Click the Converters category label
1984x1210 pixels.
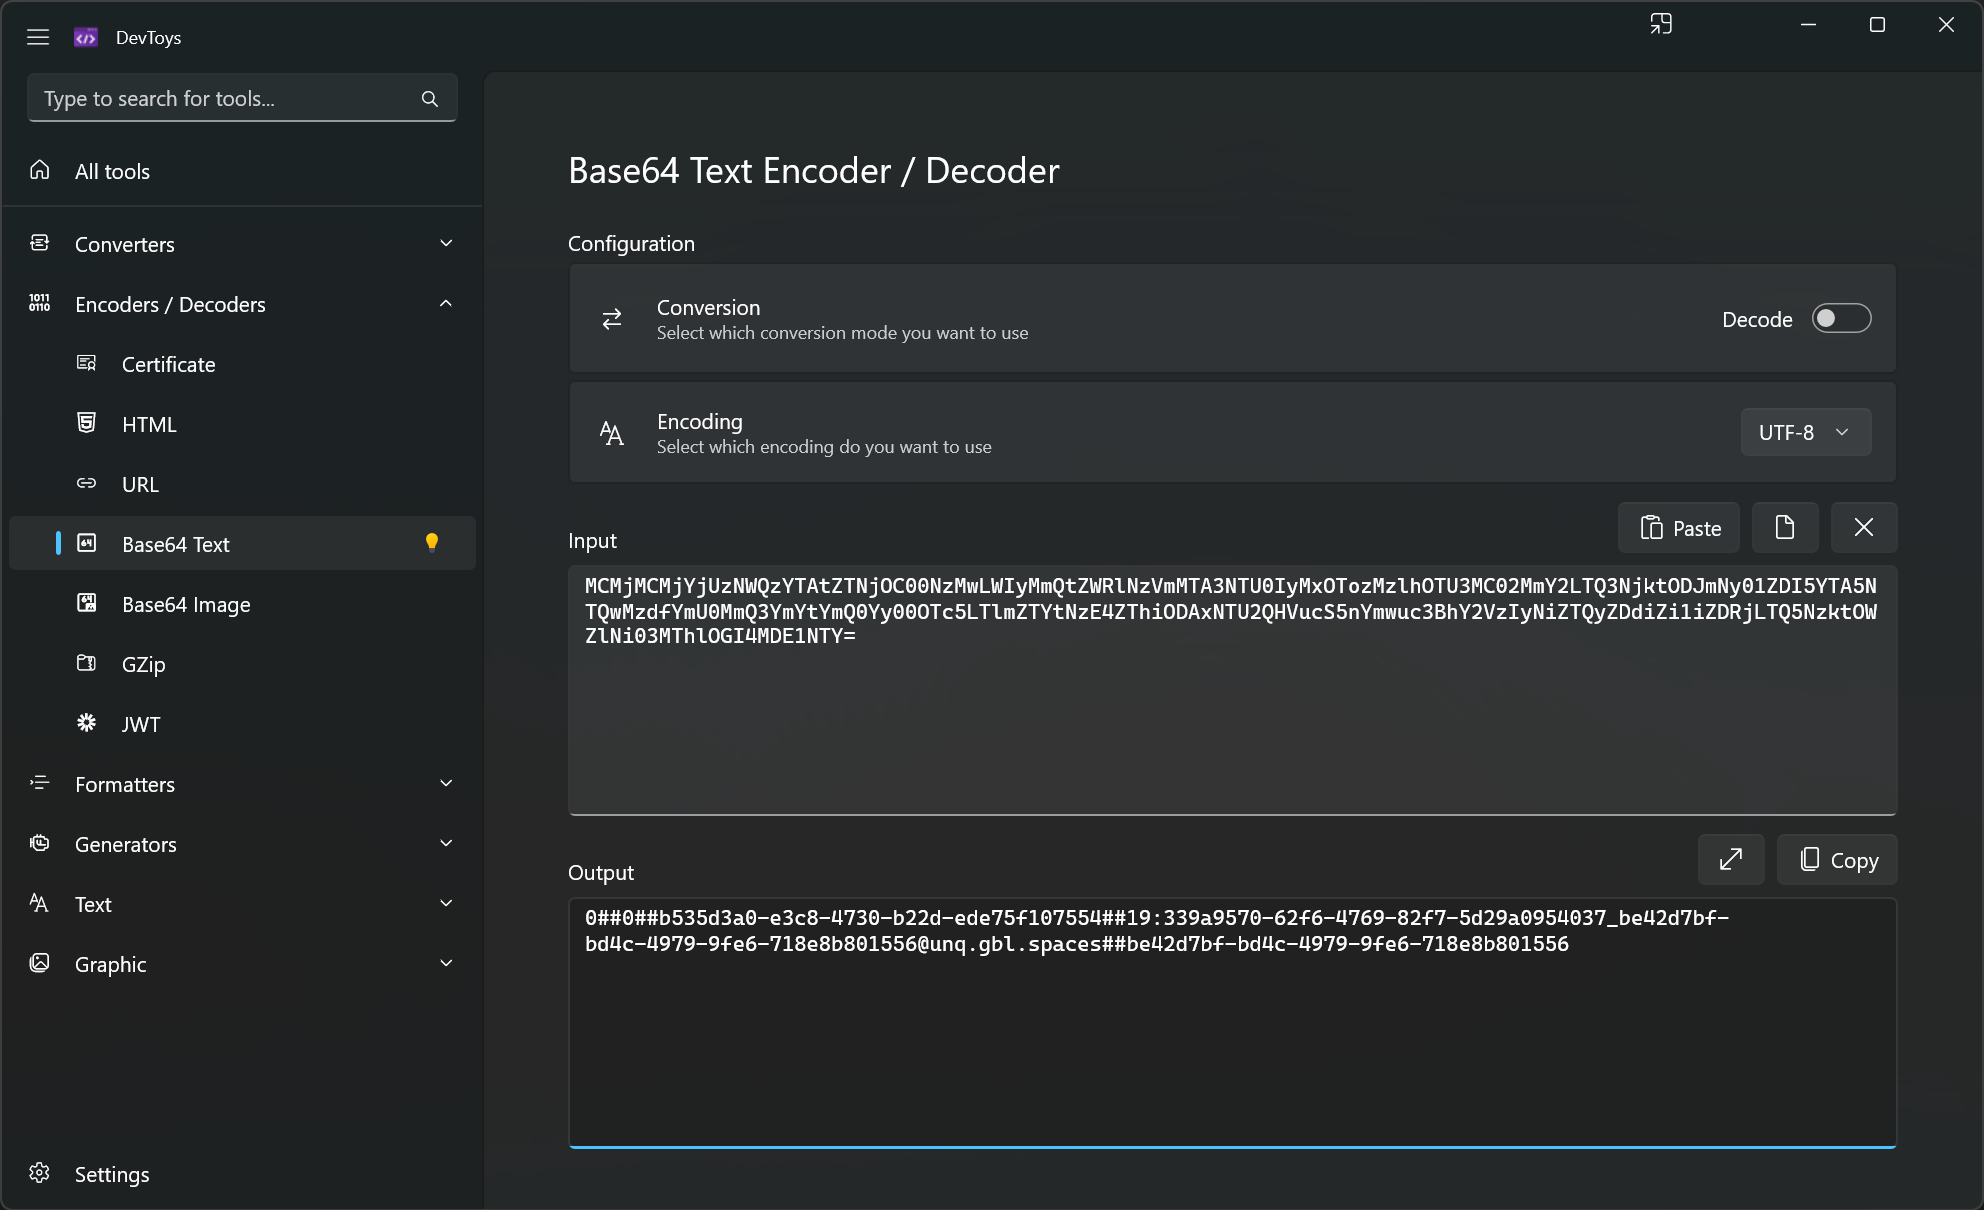[x=125, y=244]
